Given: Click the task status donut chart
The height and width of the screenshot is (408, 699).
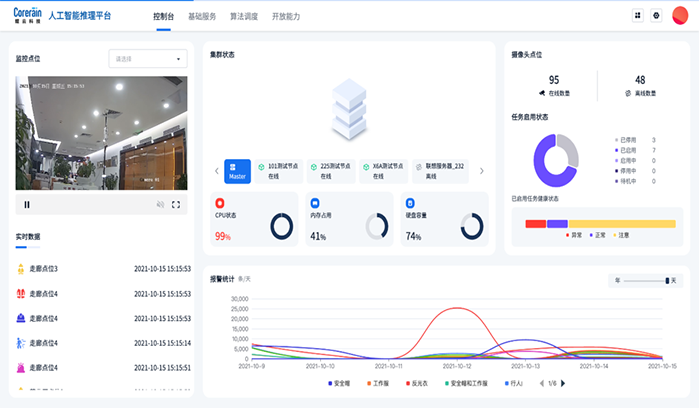Looking at the screenshot, I should (x=556, y=161).
